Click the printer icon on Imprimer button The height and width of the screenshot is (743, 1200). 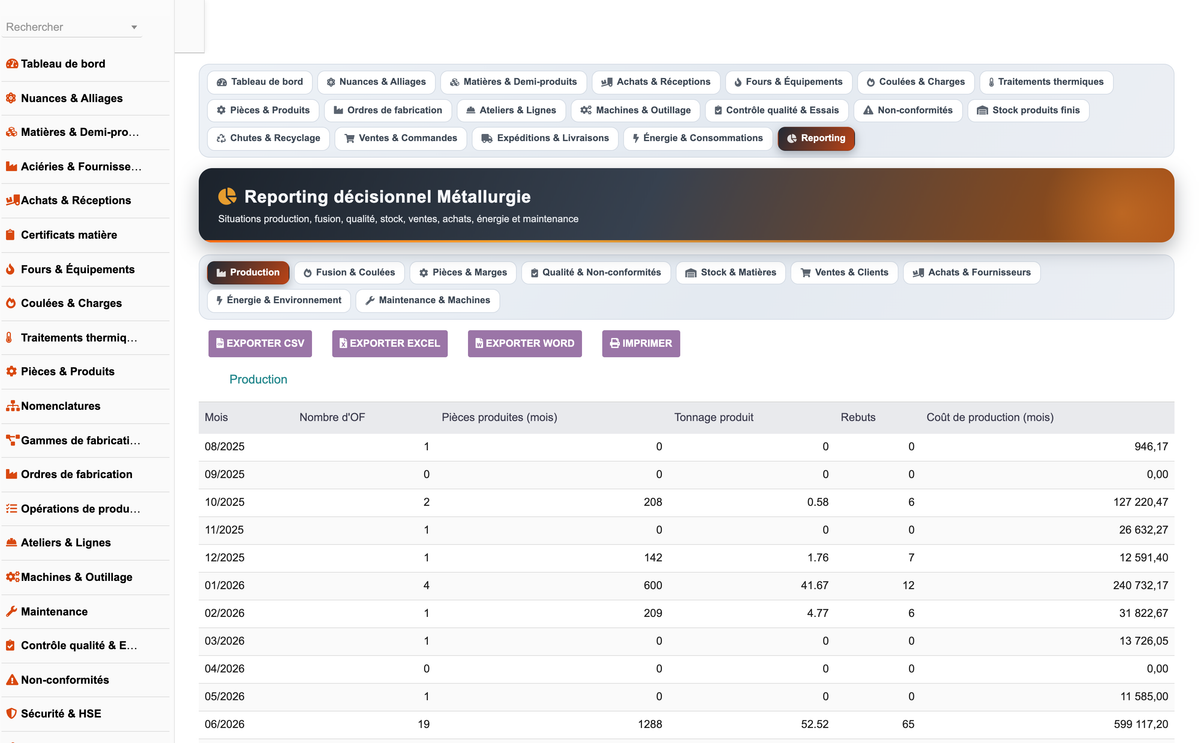pos(615,343)
